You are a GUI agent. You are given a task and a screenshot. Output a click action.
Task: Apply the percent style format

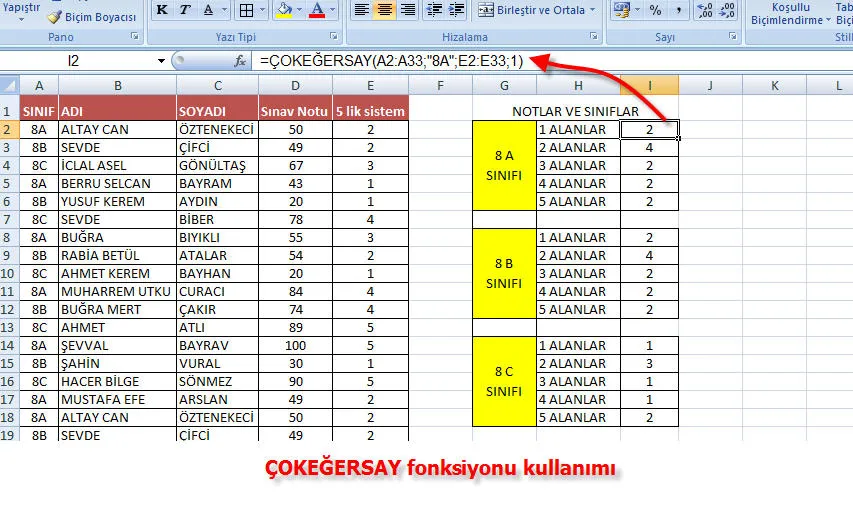pyautogui.click(x=655, y=11)
